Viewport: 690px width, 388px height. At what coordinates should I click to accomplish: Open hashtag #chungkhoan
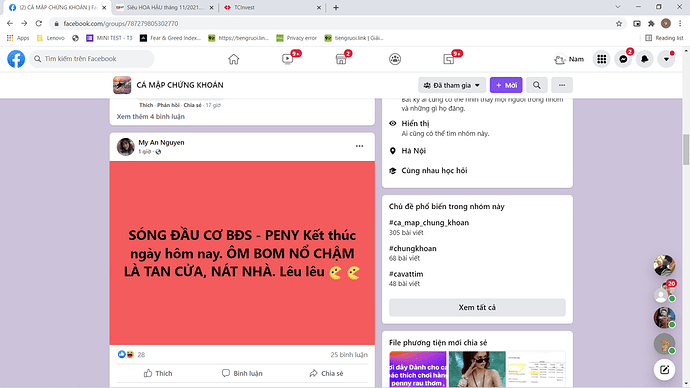[412, 249]
